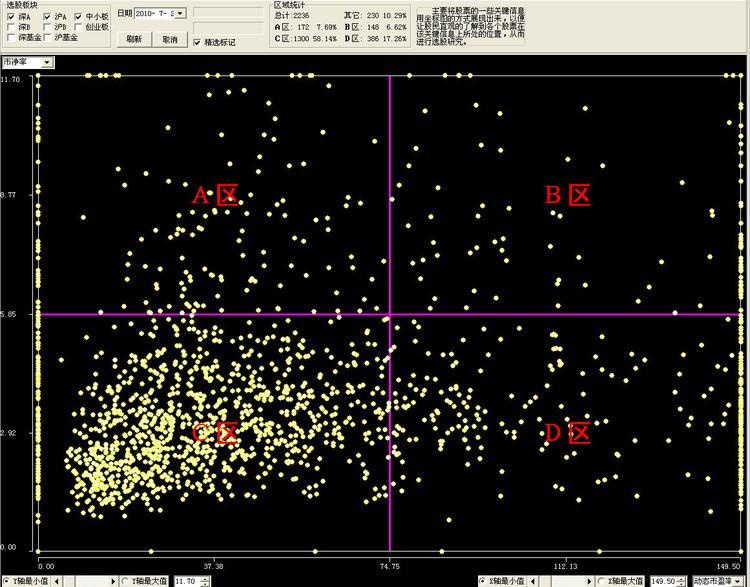Click the red A区 region label
750x587 pixels.
(x=215, y=195)
